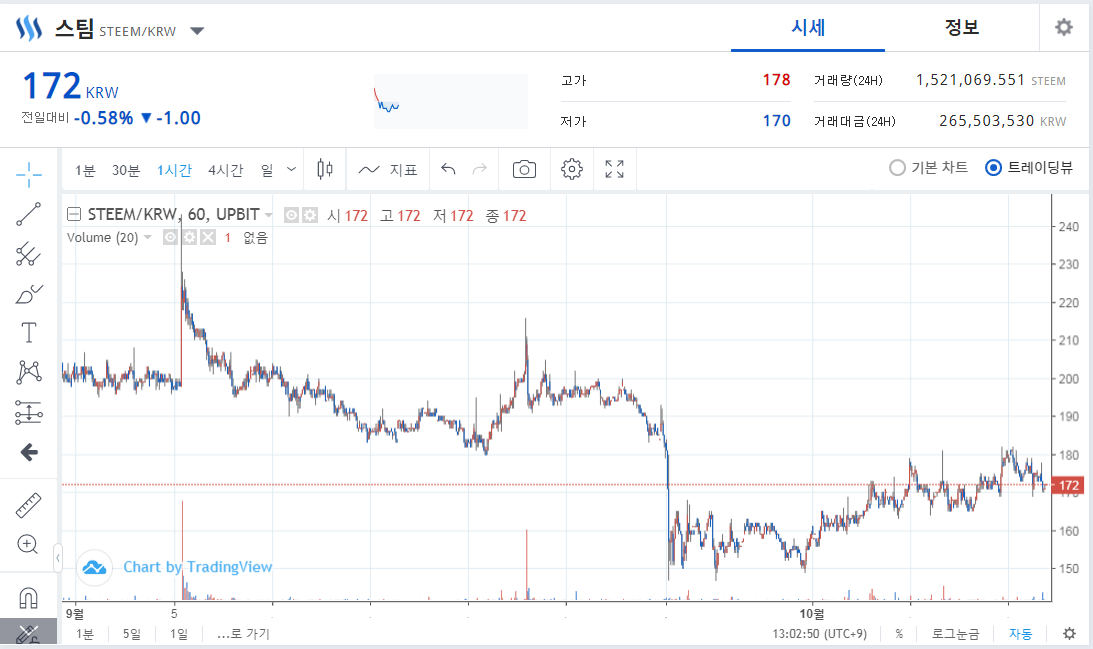
Task: Take a chart snapshot with the camera icon
Action: [524, 169]
